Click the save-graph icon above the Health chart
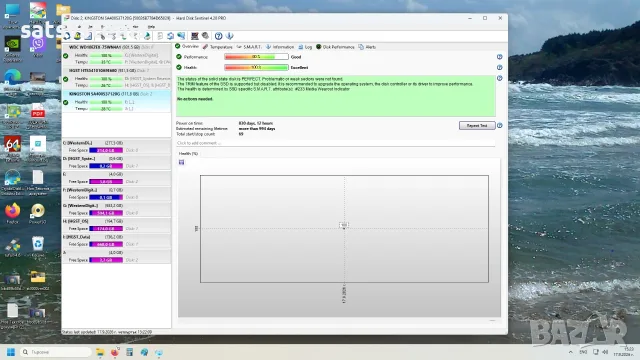Viewport: 640px width, 360px height. [x=182, y=162]
